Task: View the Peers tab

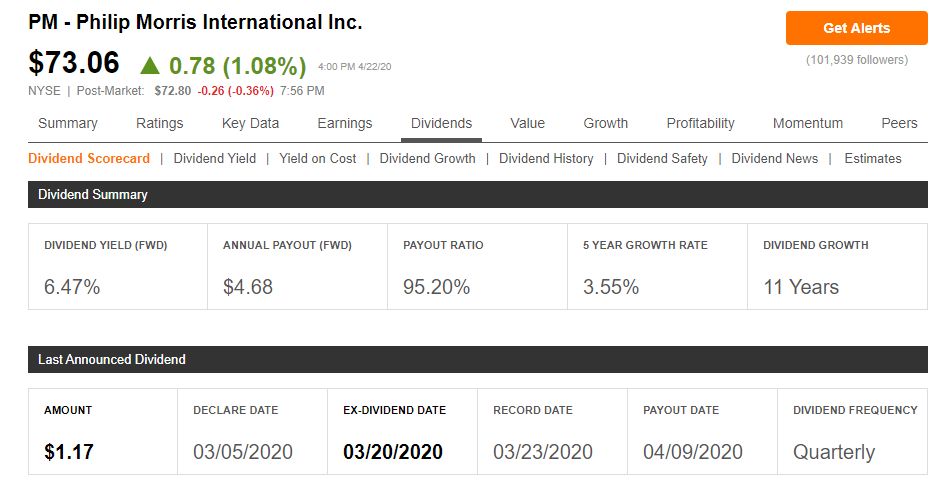Action: pyautogui.click(x=899, y=123)
